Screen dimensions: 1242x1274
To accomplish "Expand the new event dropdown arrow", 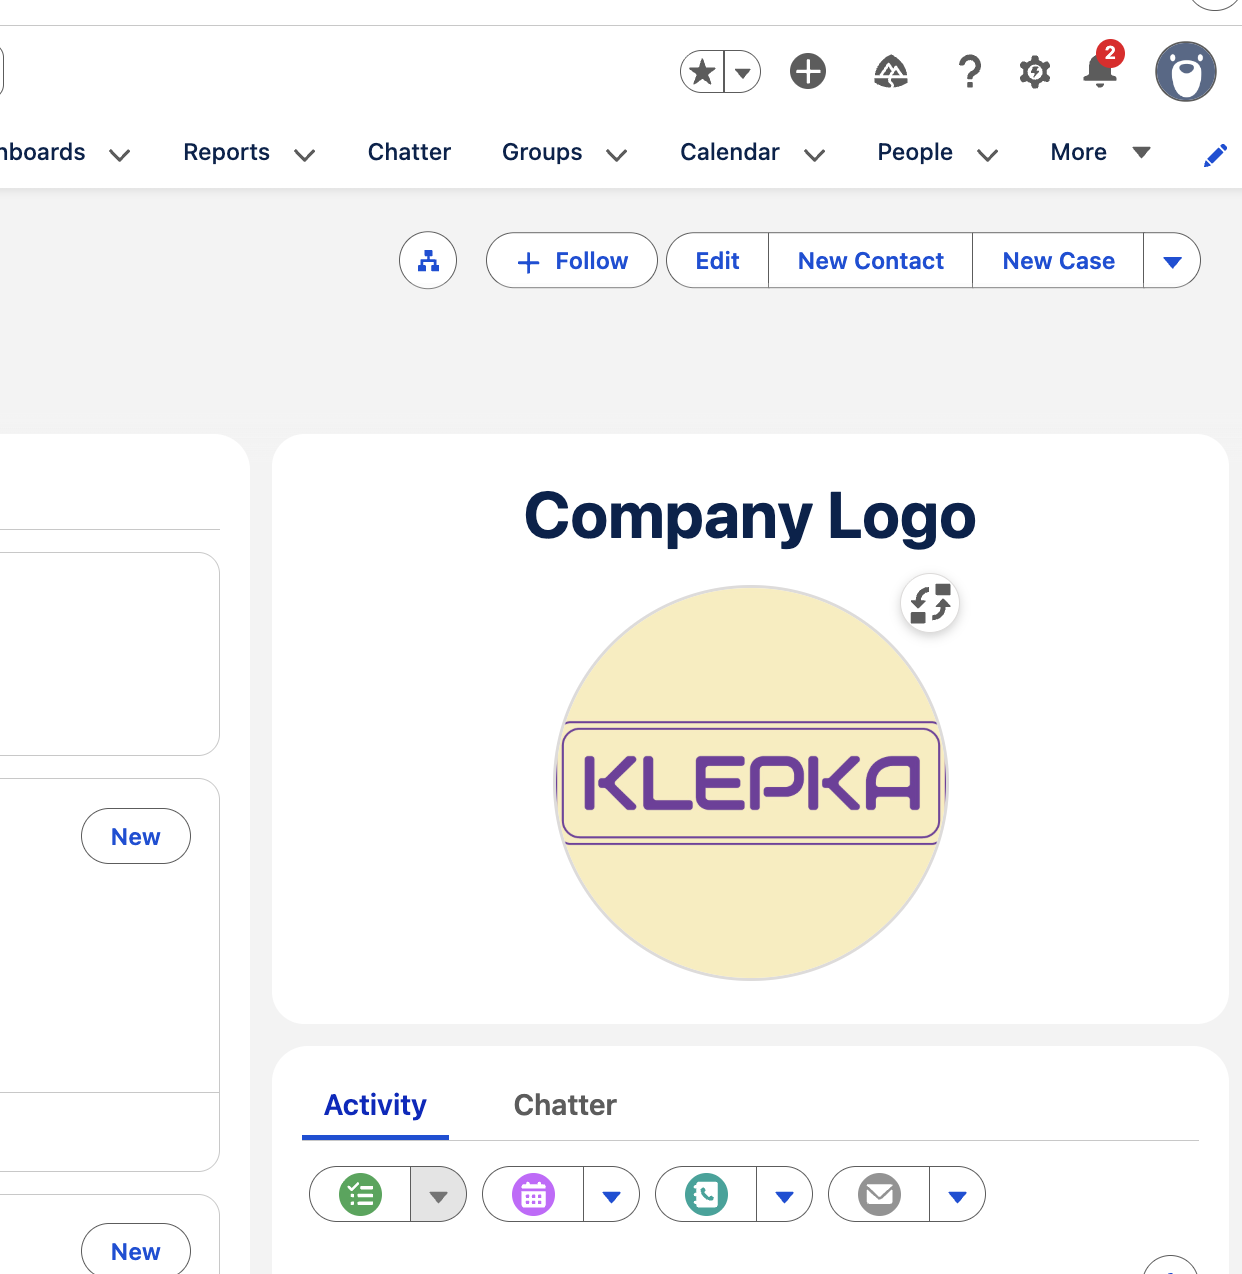I will [x=612, y=1195].
